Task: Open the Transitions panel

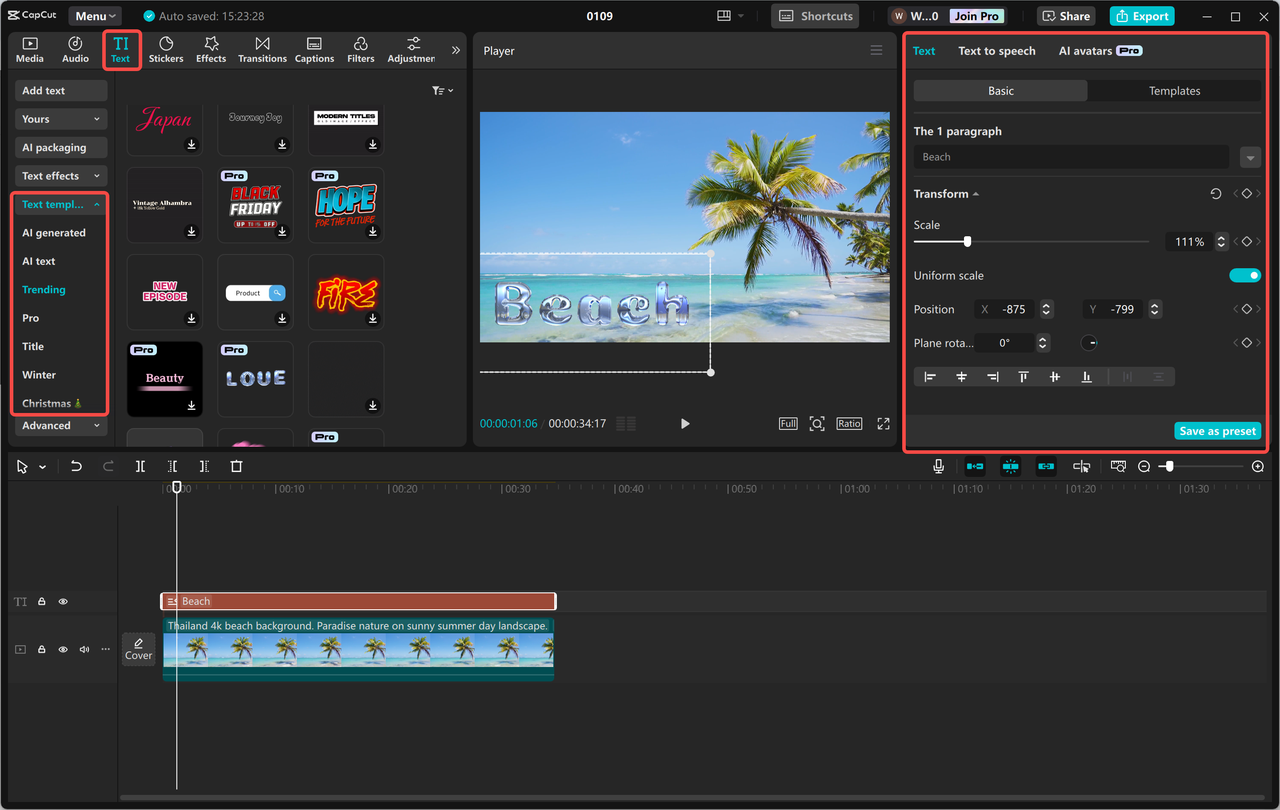Action: [262, 49]
